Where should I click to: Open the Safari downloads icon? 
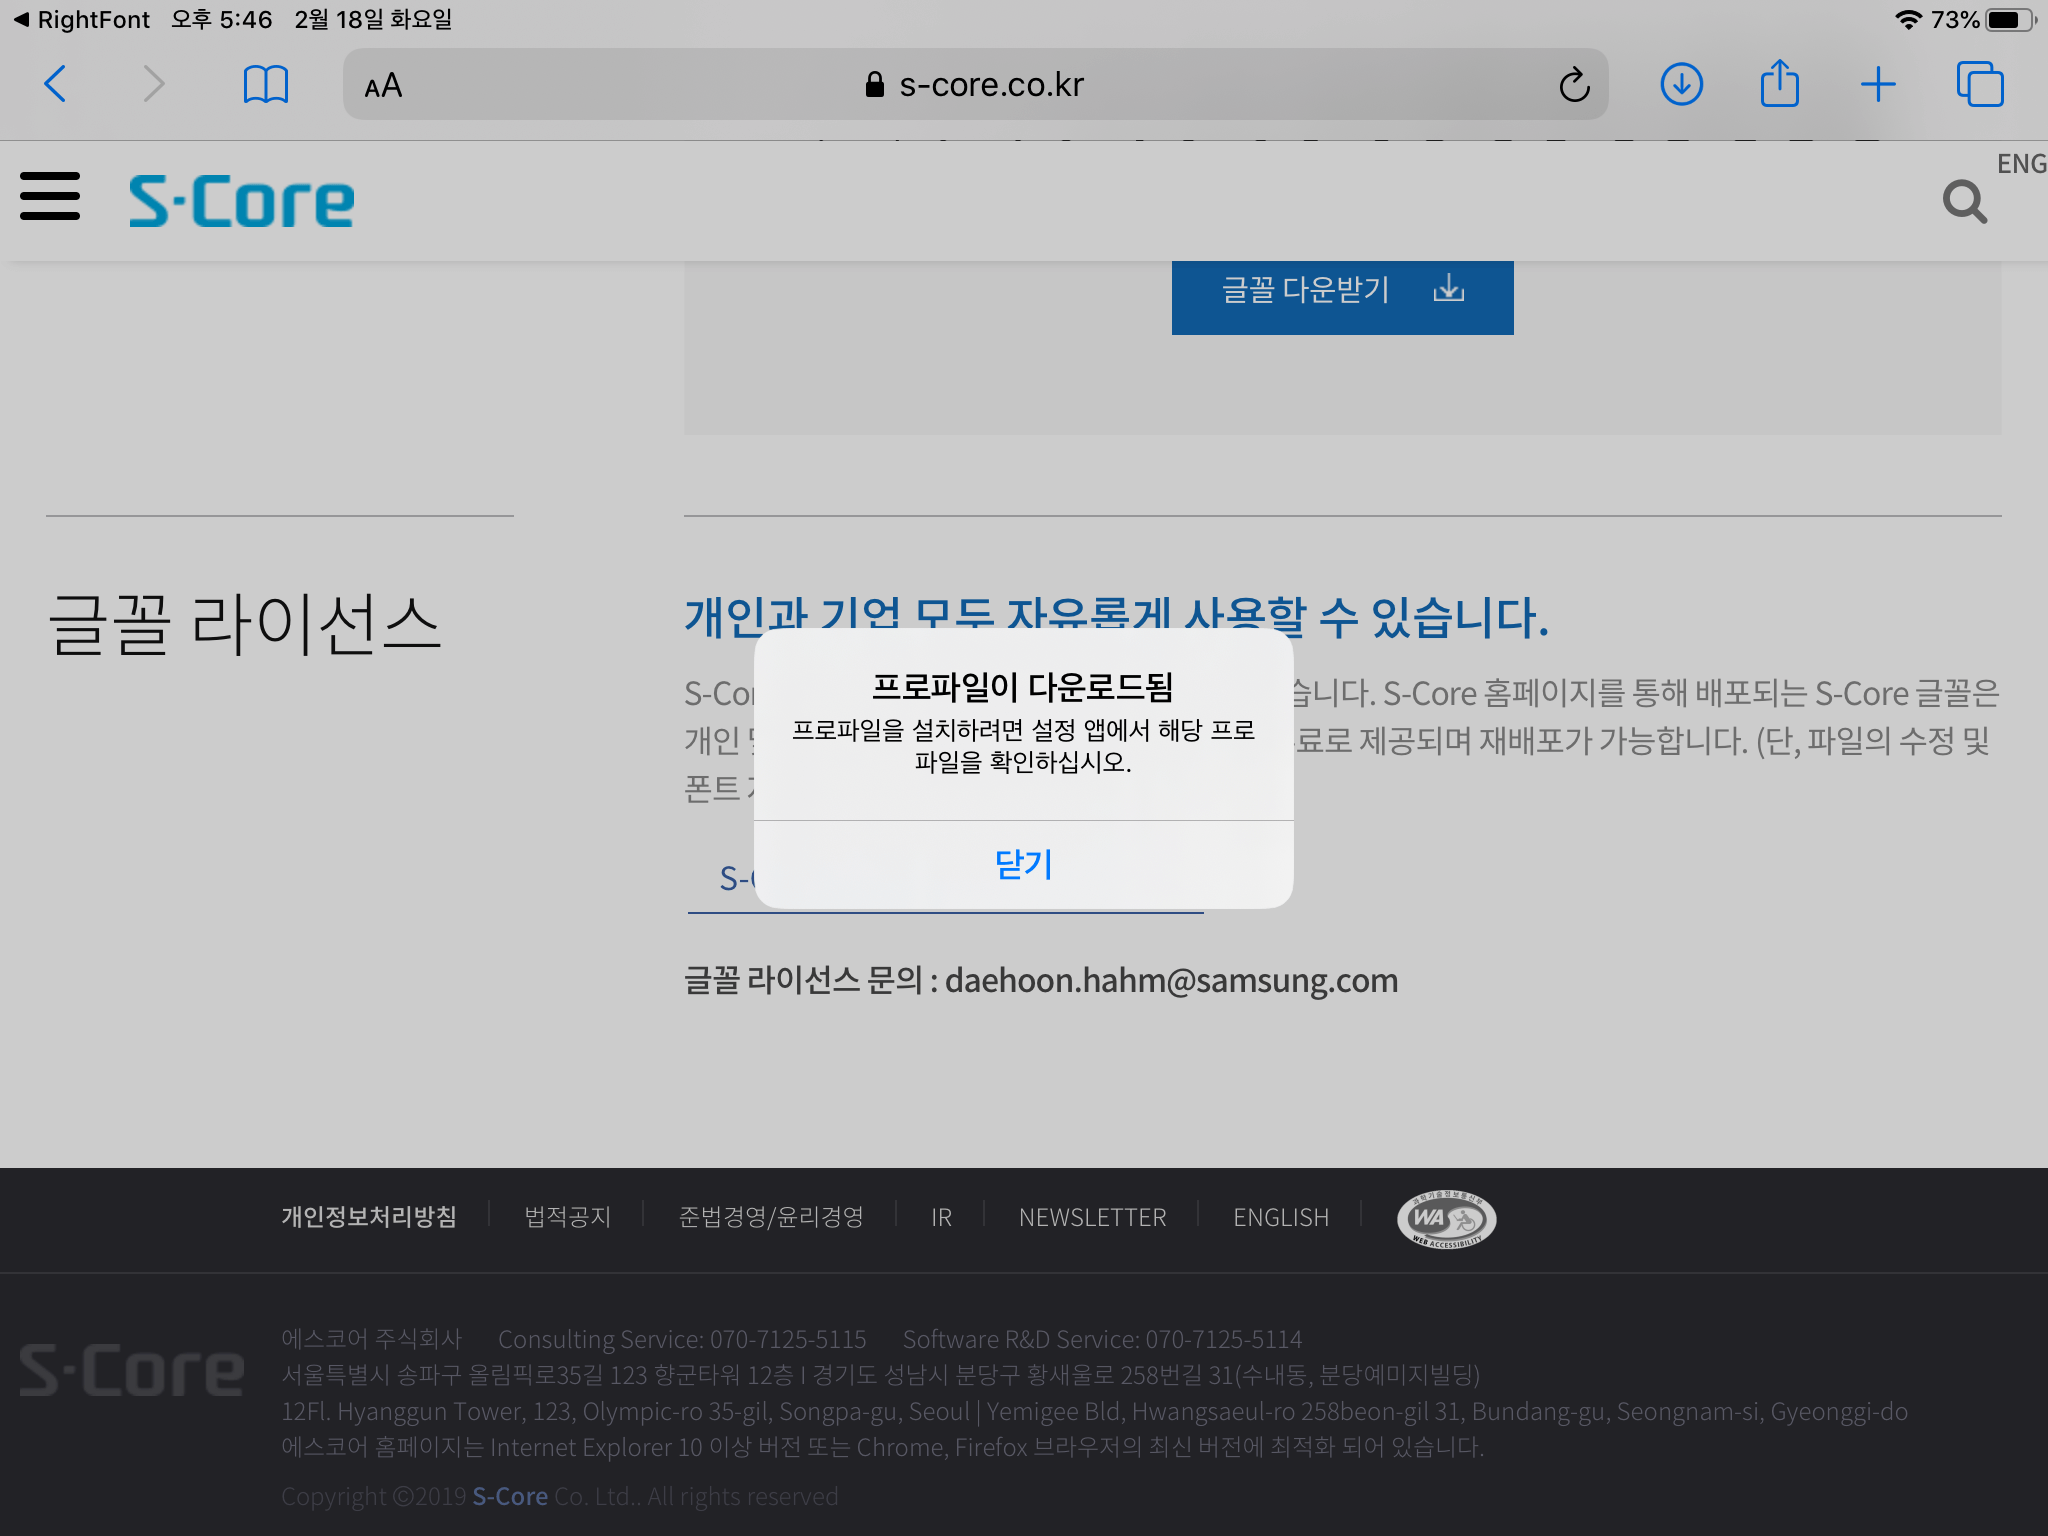click(x=1681, y=84)
